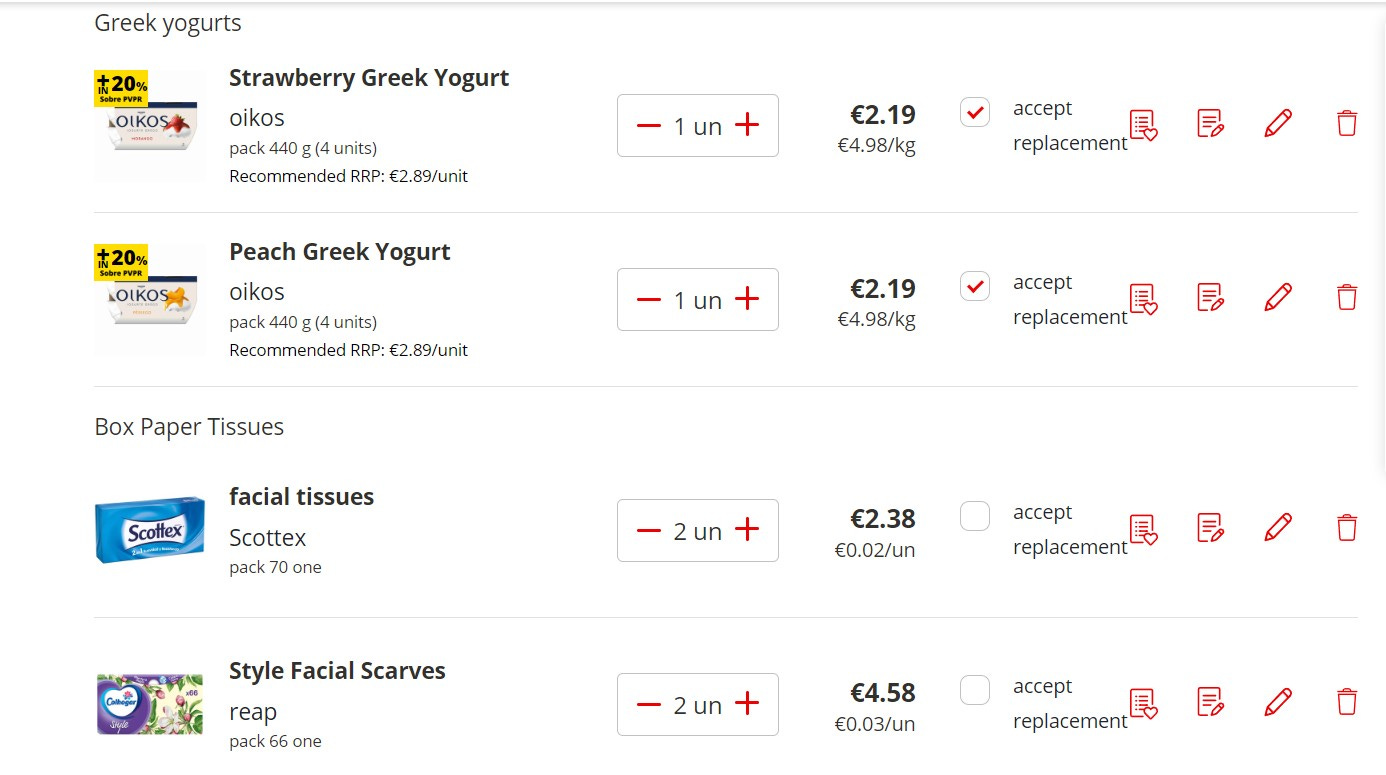Select the Box Paper Tissues heading
Screen dimensions: 1386x775
(189, 426)
